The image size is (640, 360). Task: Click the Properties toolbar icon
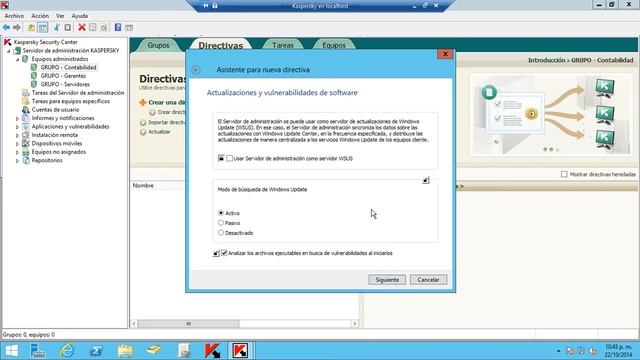93,27
